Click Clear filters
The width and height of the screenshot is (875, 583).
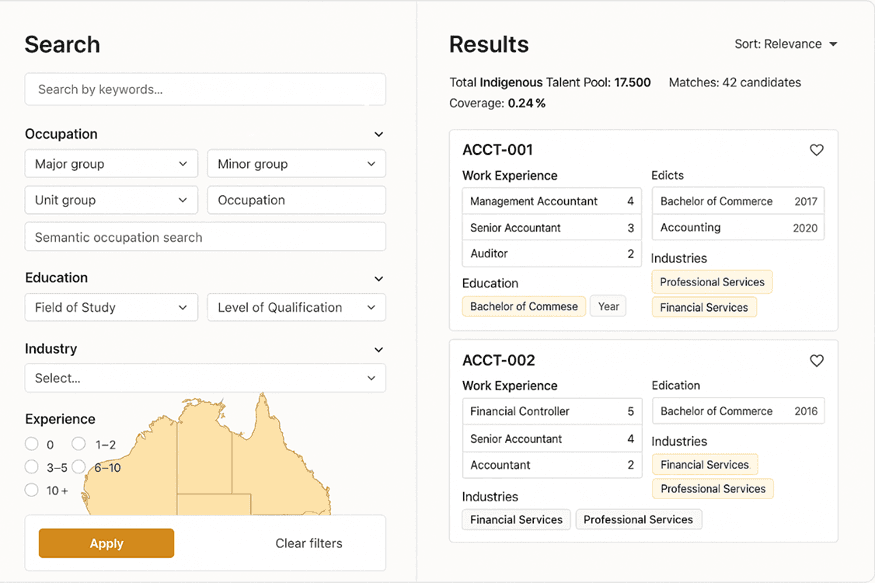pyautogui.click(x=309, y=543)
